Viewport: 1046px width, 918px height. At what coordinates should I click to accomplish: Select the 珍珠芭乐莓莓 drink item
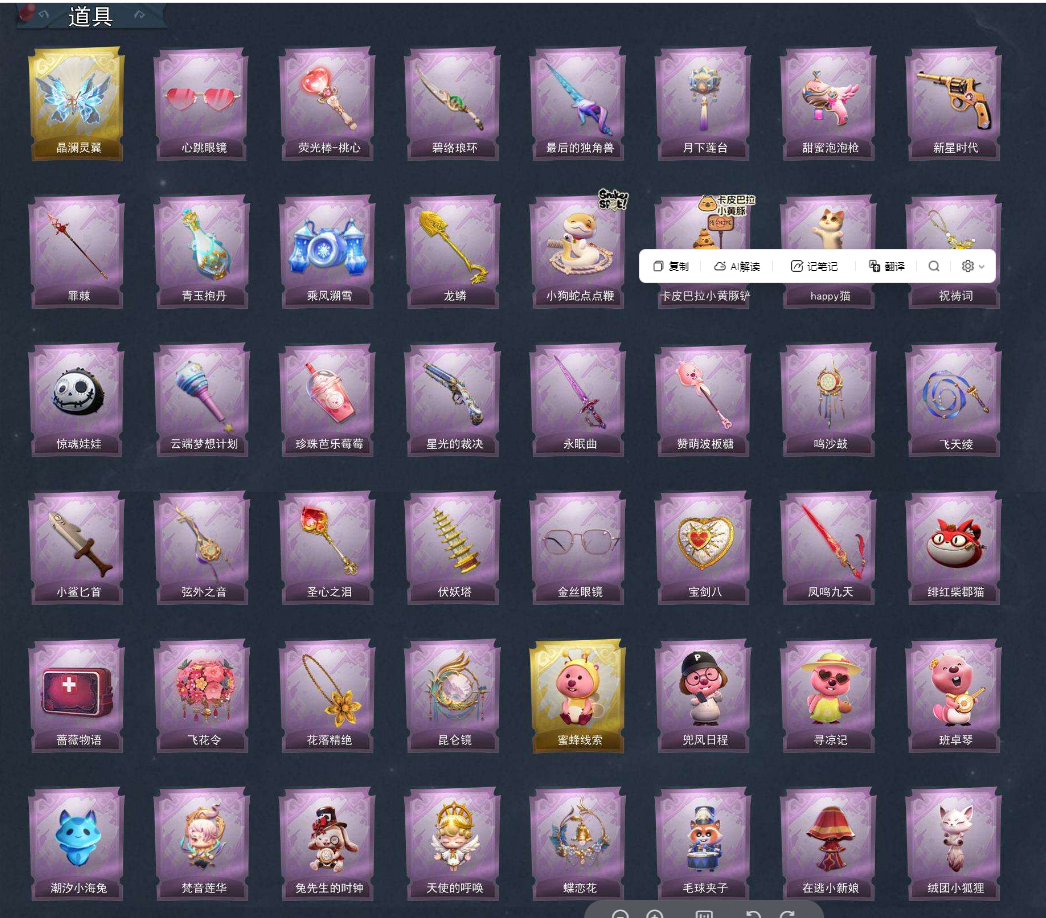click(327, 400)
